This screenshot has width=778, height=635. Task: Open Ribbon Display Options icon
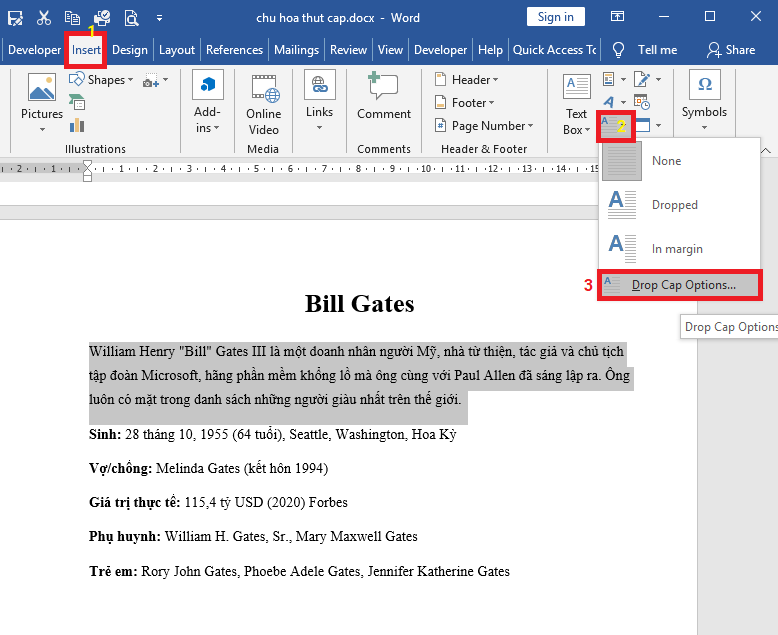pos(617,16)
